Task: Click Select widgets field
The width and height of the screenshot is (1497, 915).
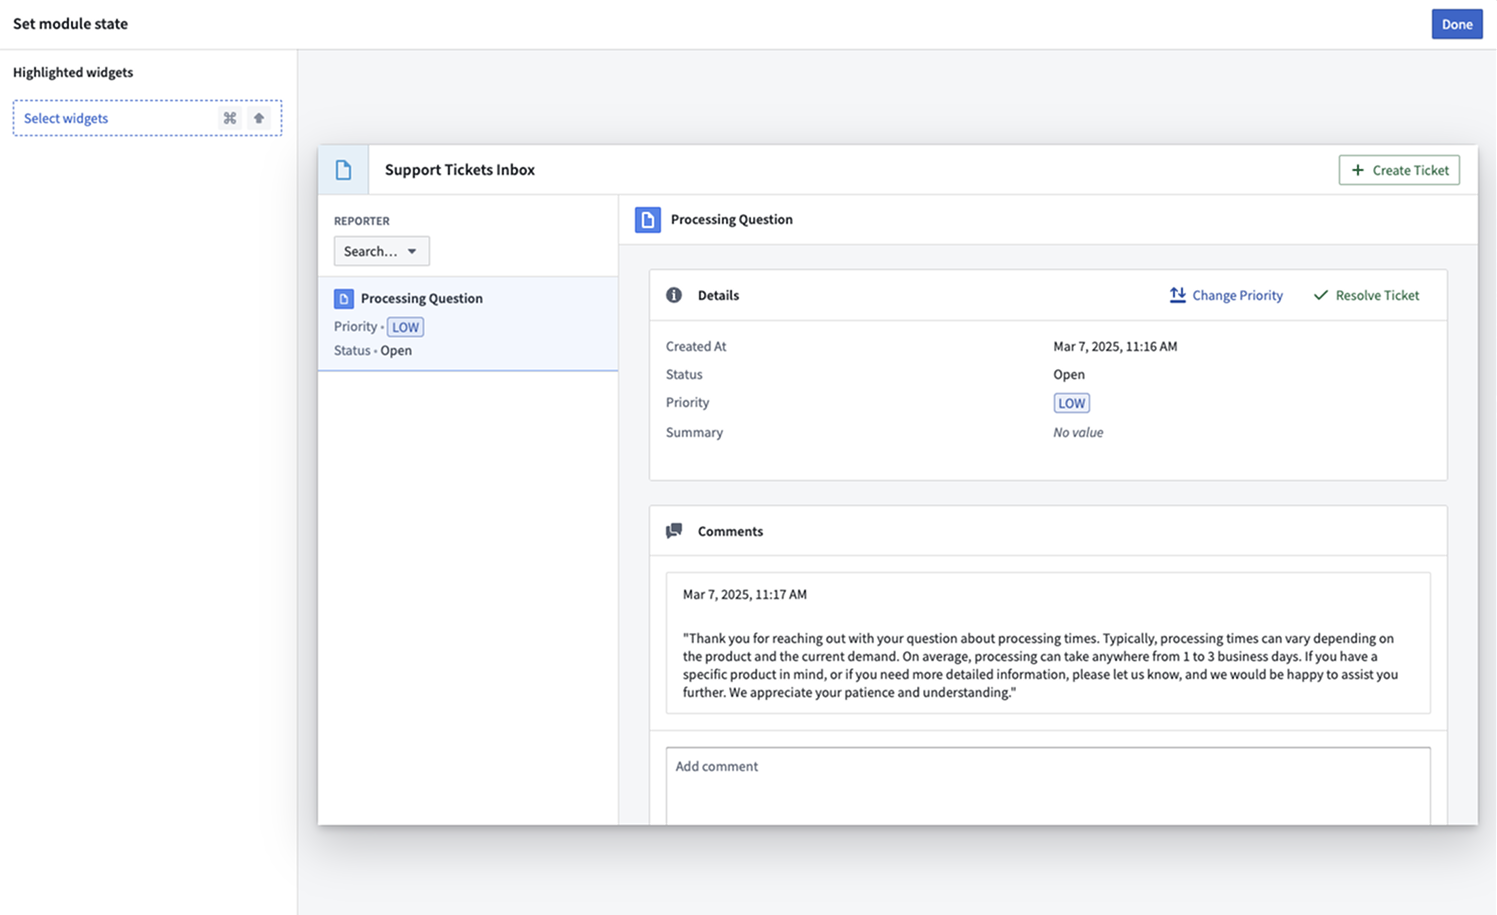Action: (x=147, y=118)
